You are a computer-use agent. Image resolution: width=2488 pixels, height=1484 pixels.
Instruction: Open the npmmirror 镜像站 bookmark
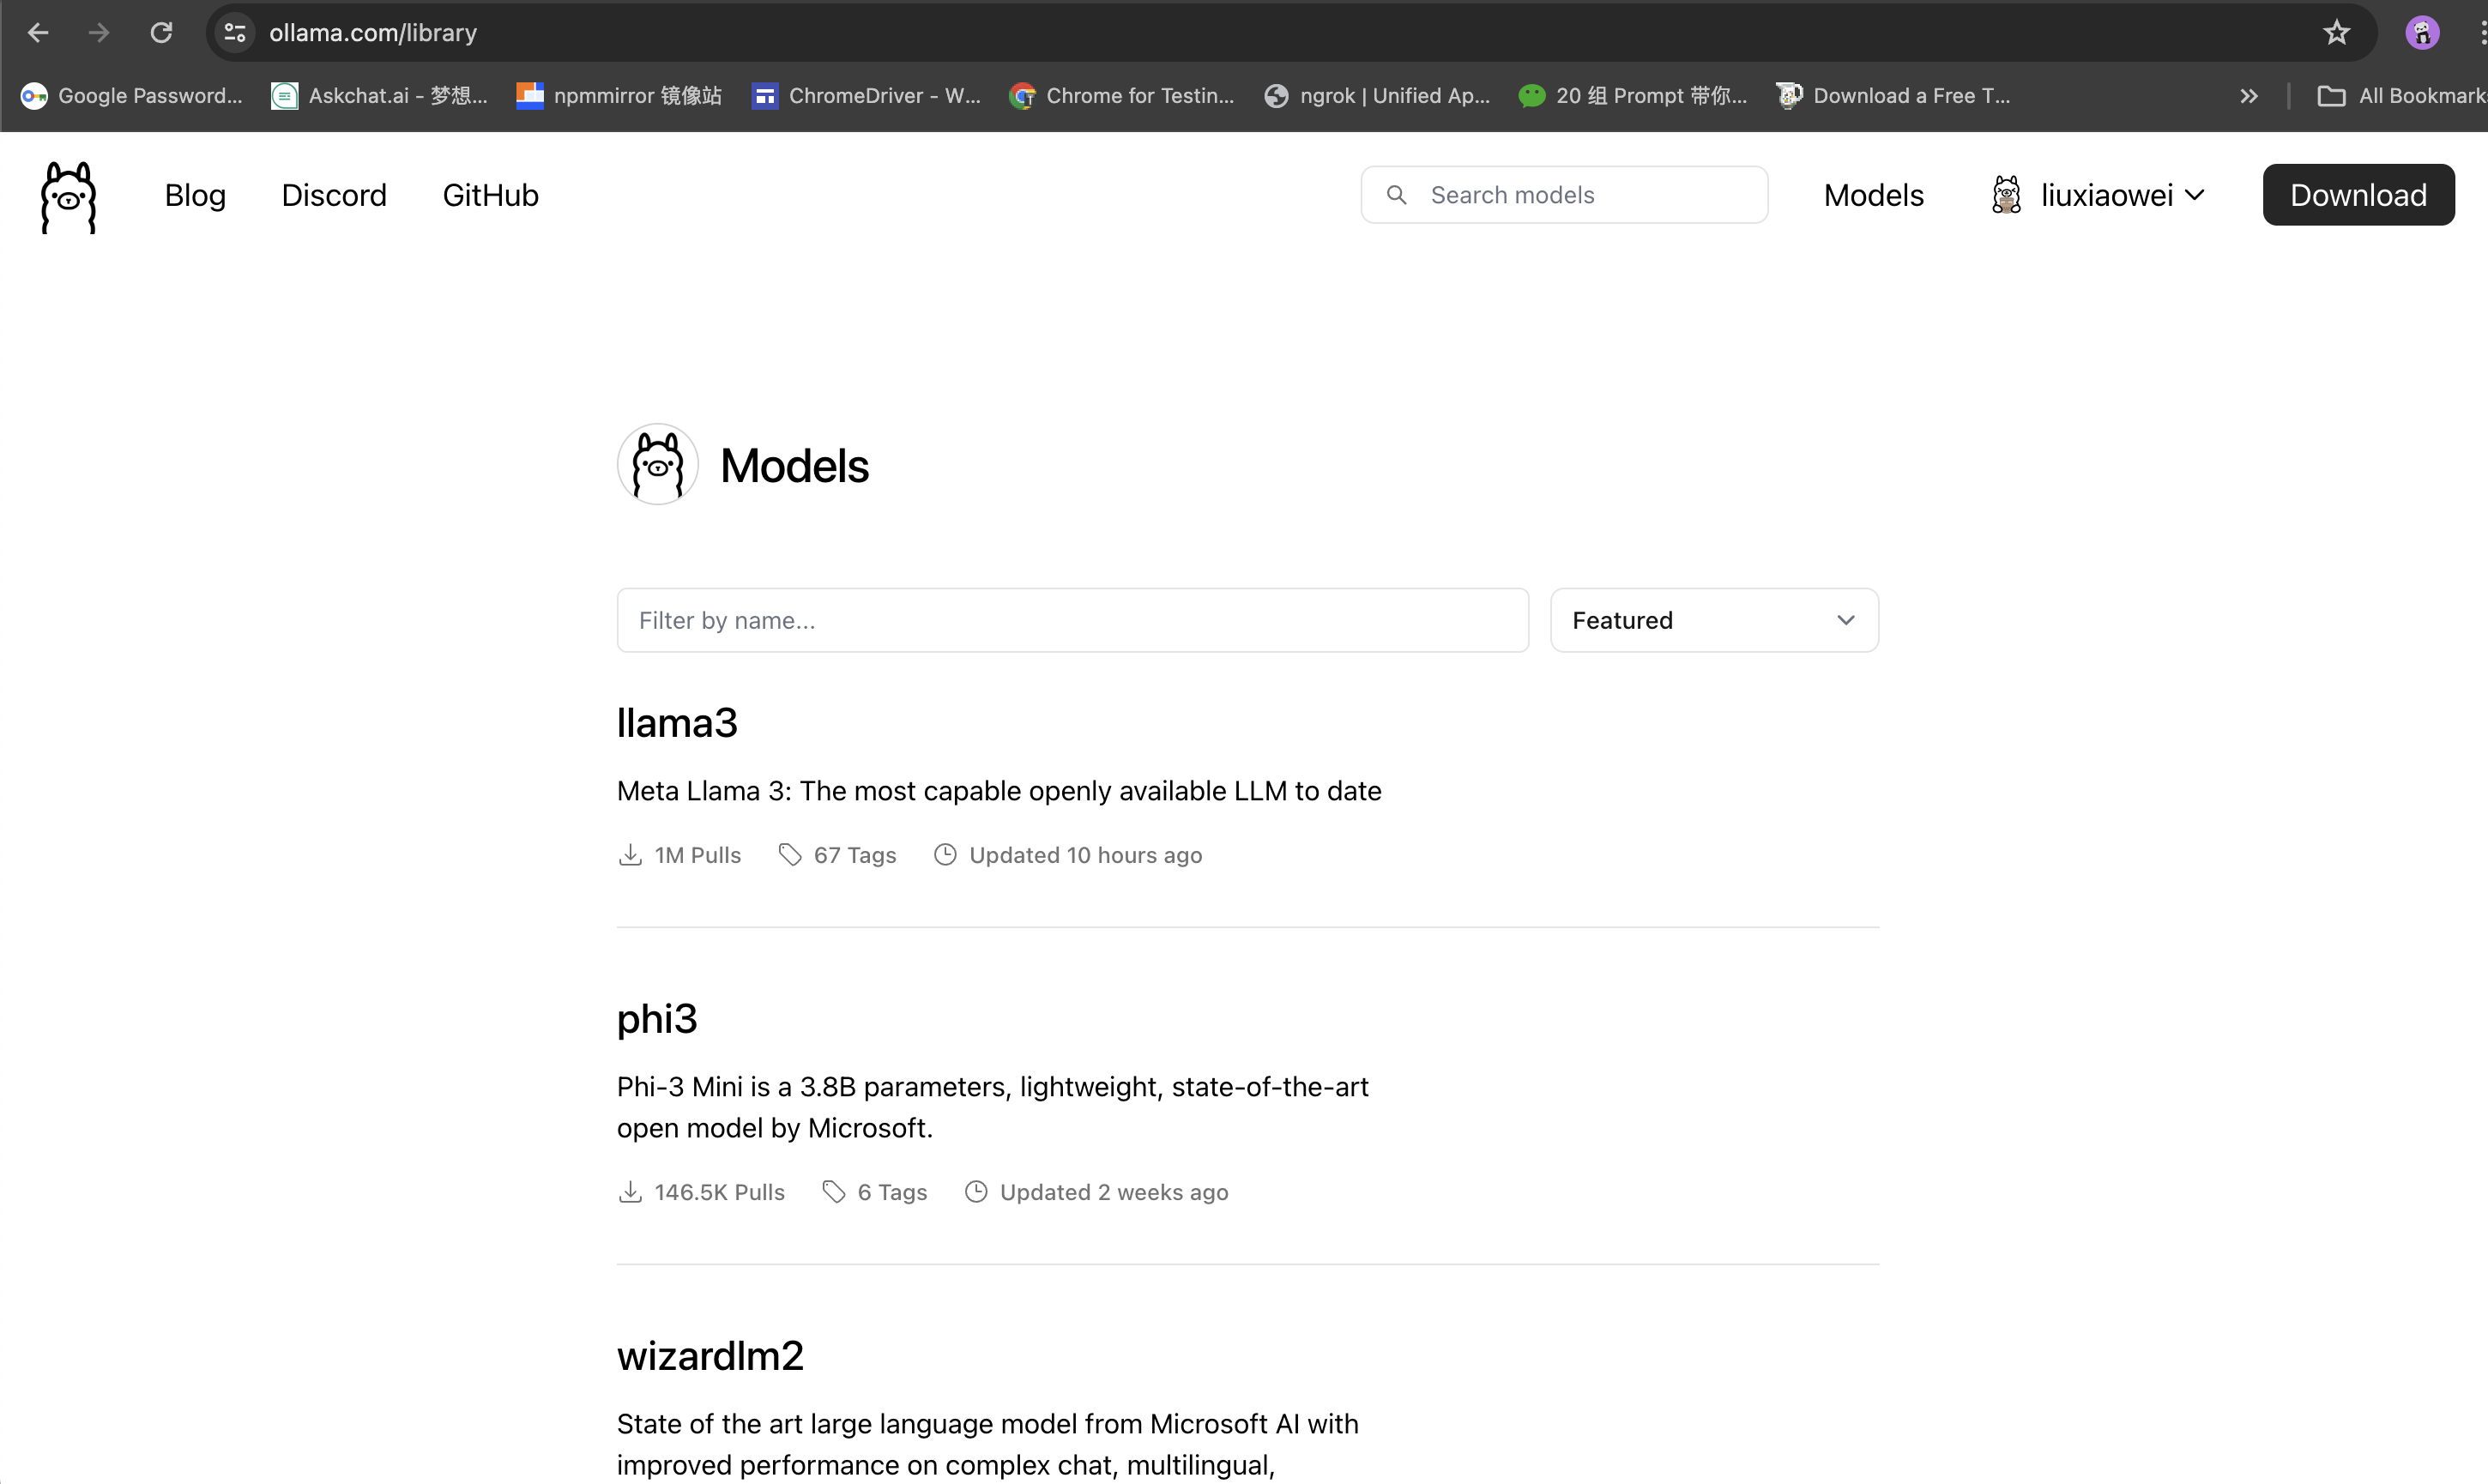tap(619, 96)
